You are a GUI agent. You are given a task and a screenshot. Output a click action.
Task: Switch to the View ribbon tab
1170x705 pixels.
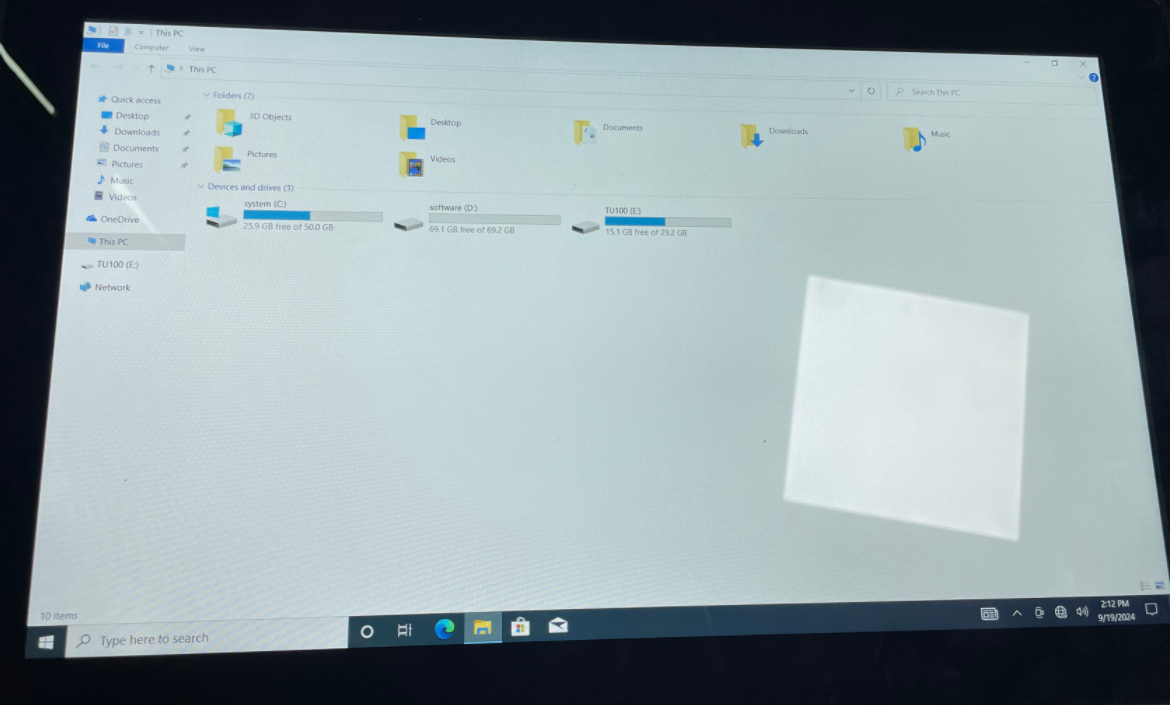point(197,49)
